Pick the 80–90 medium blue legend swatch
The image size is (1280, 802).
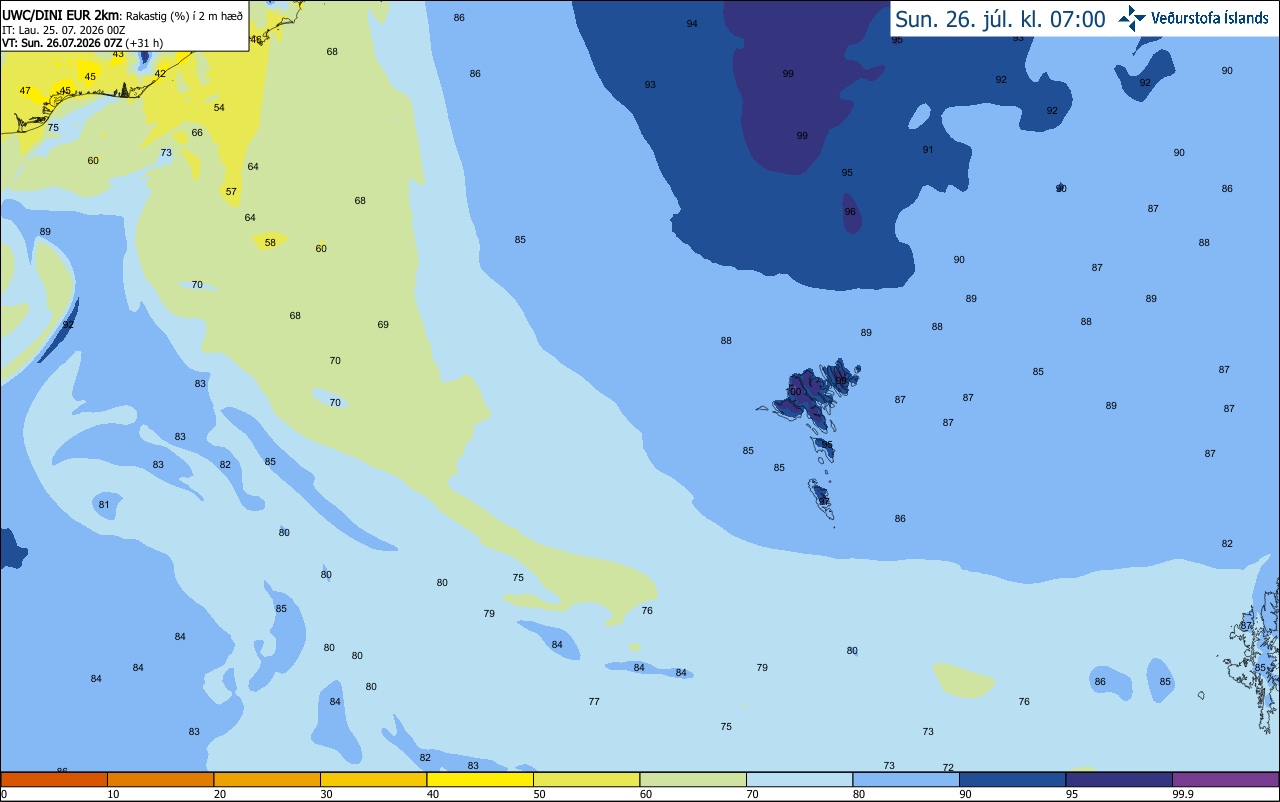(x=906, y=779)
